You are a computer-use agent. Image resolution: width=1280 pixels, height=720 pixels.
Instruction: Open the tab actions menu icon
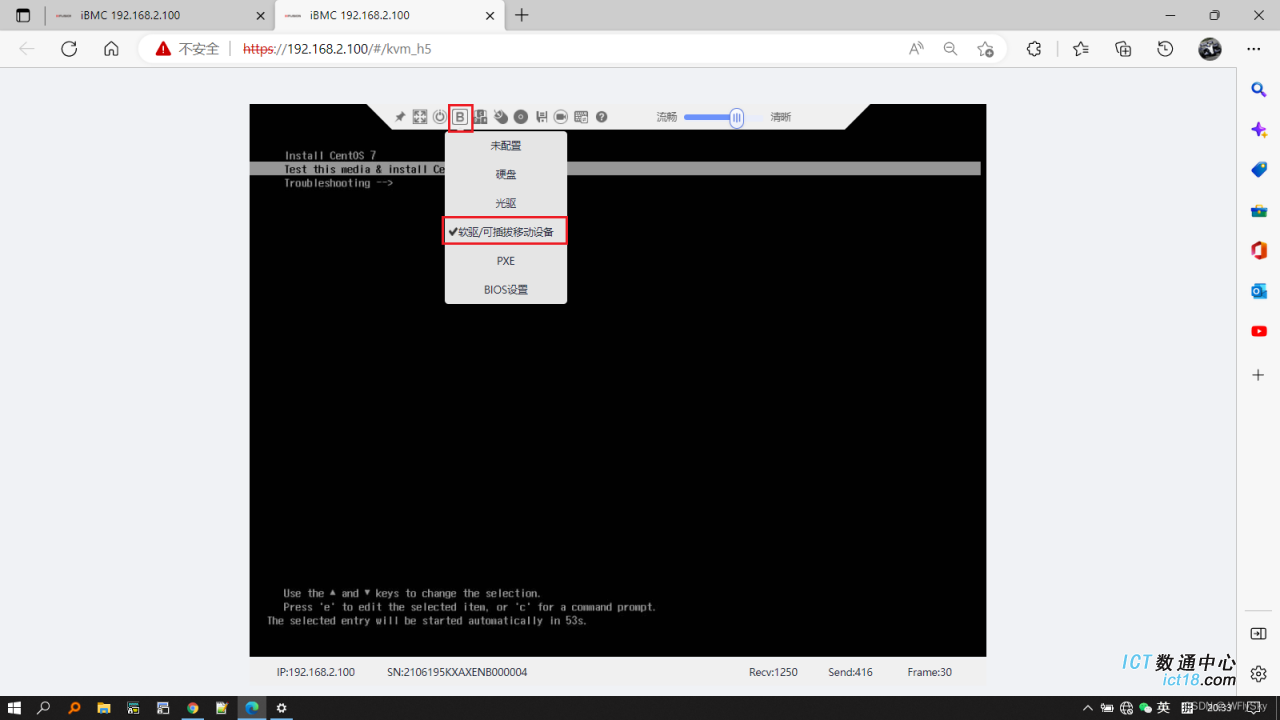point(23,16)
